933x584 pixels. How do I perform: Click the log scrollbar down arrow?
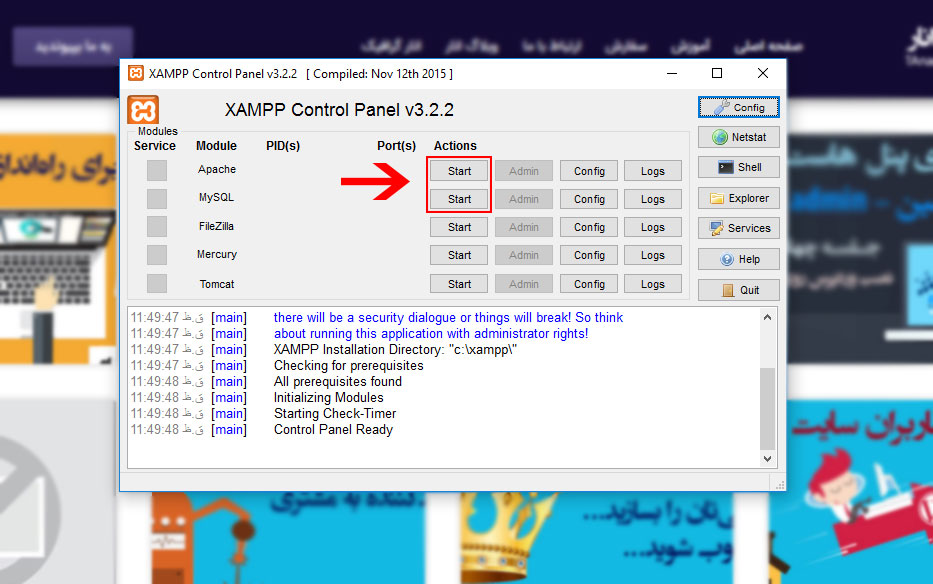click(x=768, y=458)
